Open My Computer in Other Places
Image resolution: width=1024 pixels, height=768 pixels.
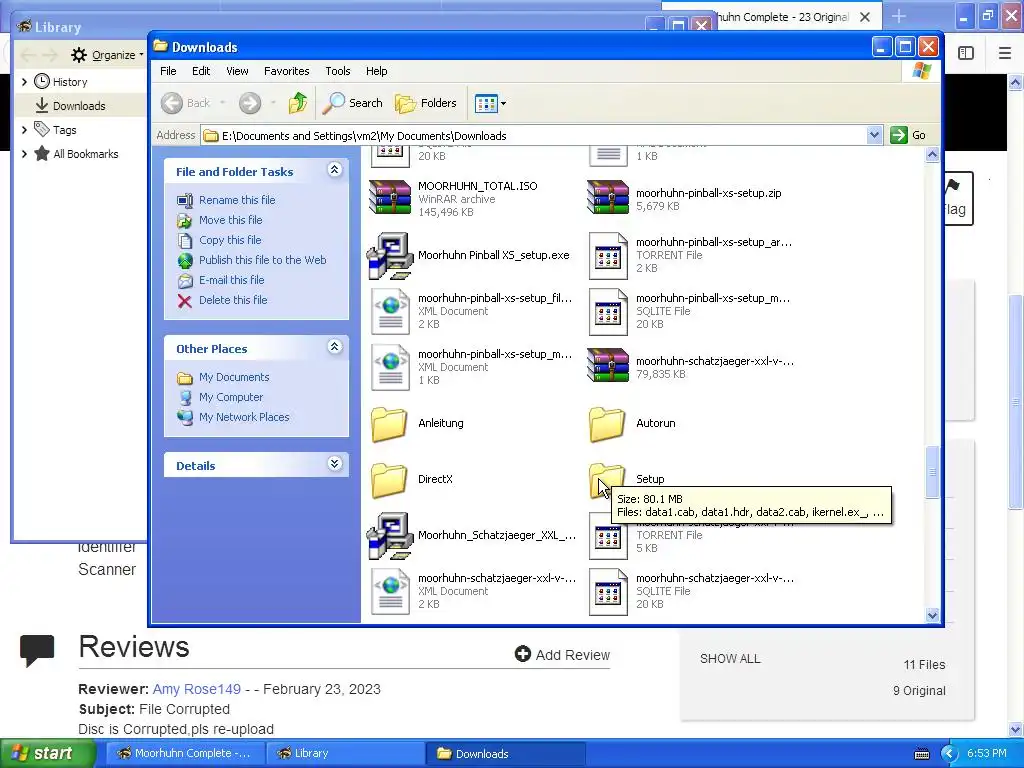(231, 397)
